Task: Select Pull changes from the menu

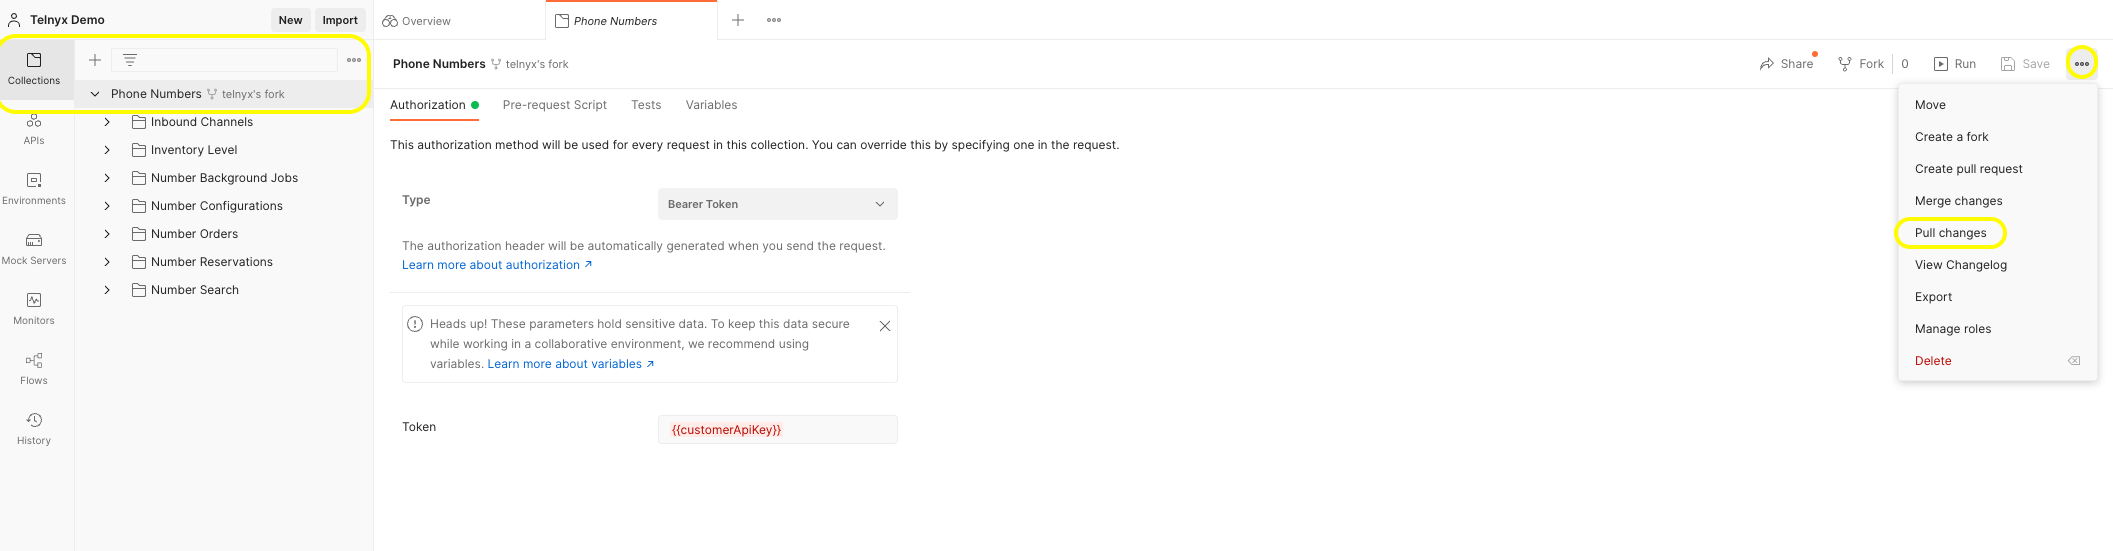Action: pyautogui.click(x=1950, y=233)
